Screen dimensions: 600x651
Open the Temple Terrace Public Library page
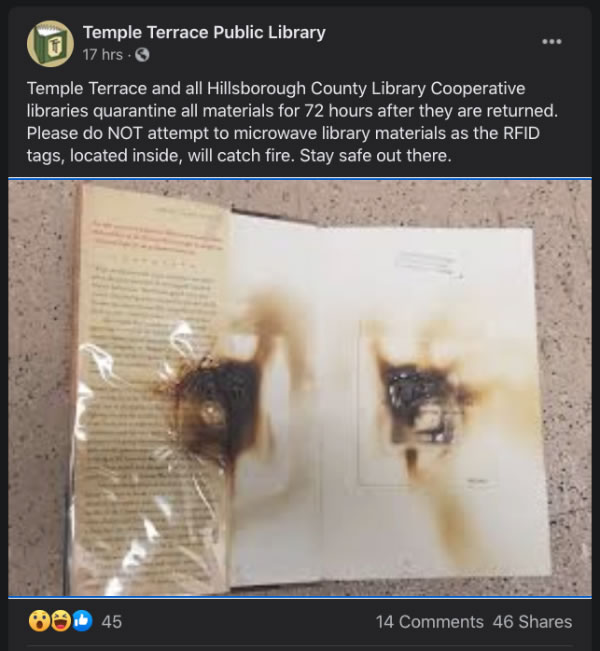pyautogui.click(x=204, y=32)
